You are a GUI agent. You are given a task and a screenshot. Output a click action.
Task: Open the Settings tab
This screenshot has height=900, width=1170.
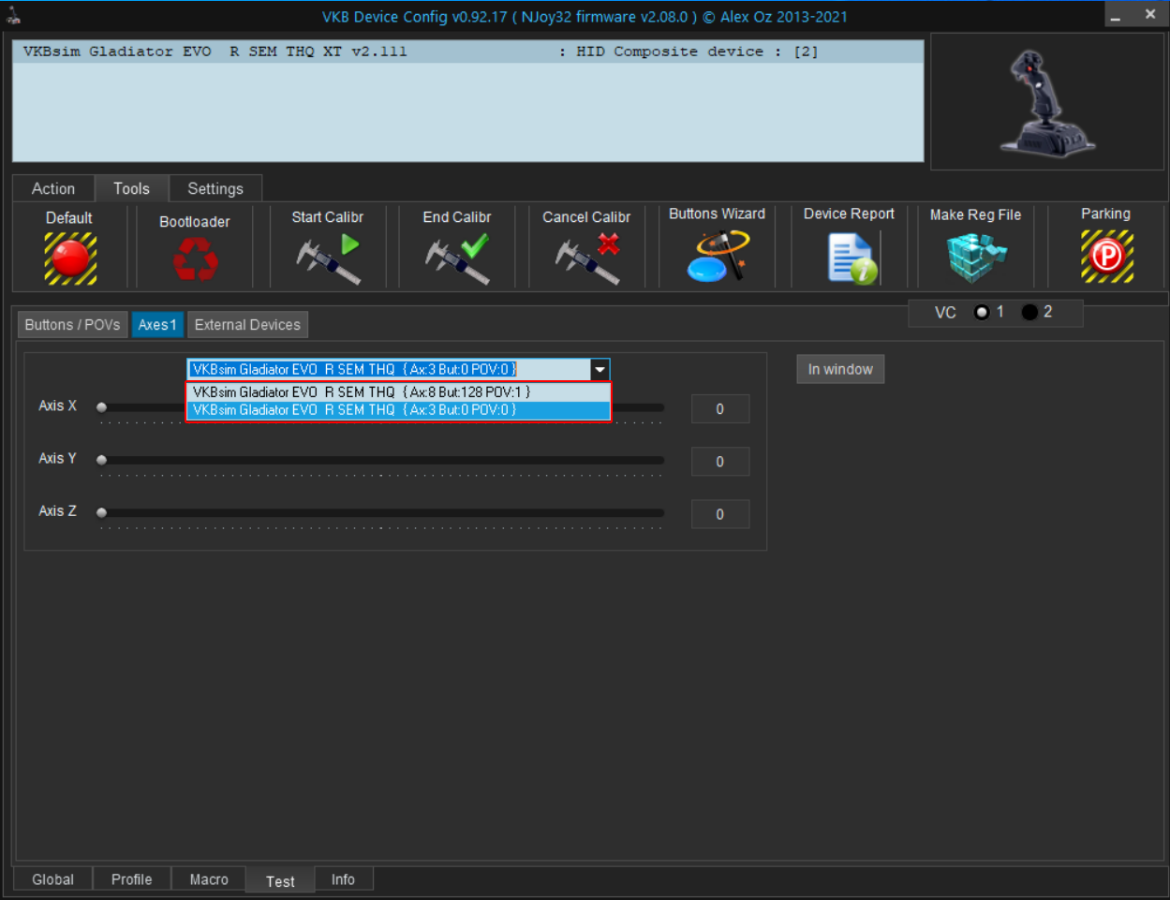pyautogui.click(x=215, y=189)
